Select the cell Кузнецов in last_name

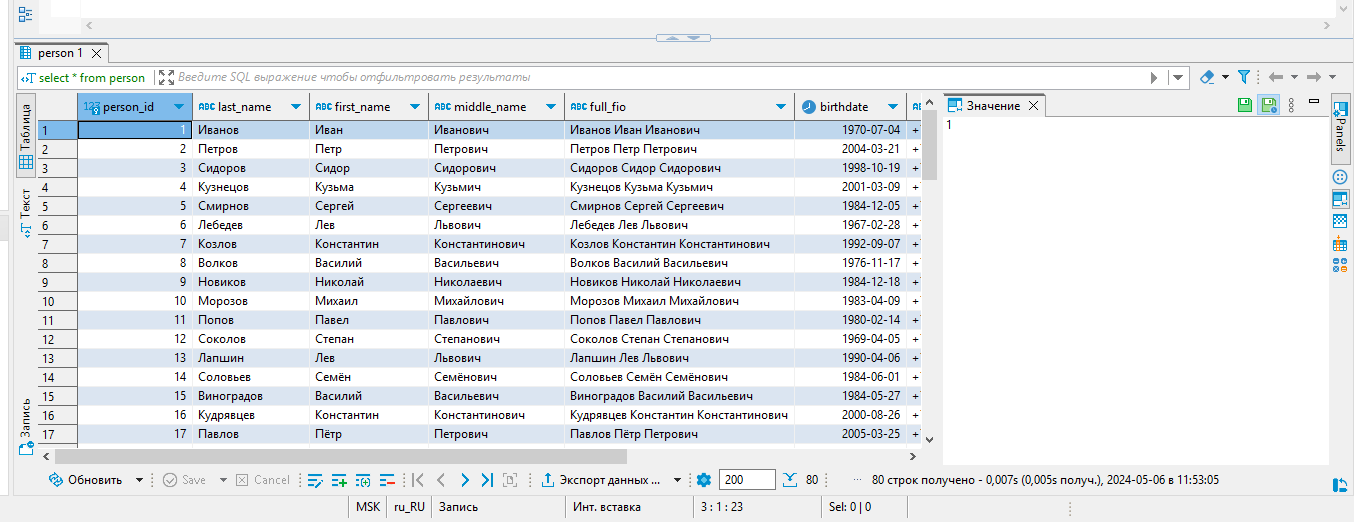[x=250, y=187]
